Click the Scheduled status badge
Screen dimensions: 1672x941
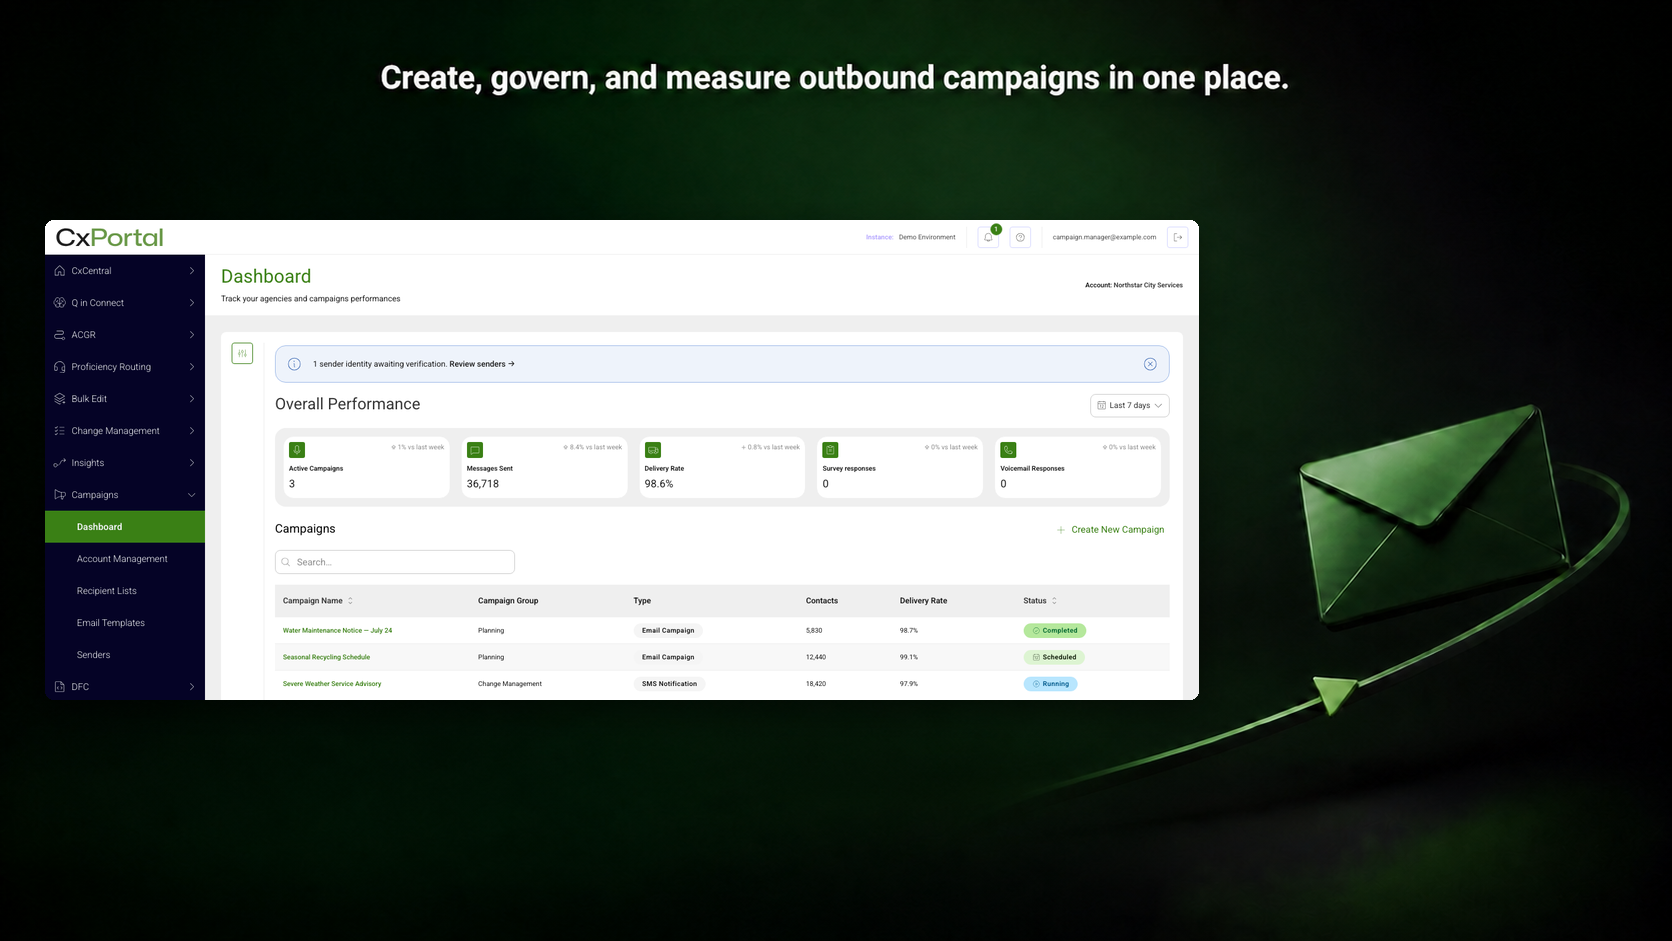(x=1054, y=657)
